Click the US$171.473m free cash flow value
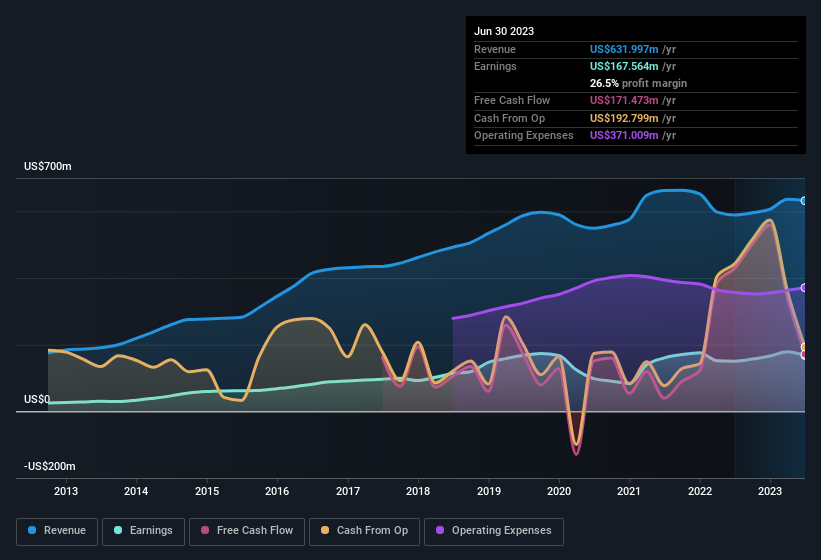 click(x=624, y=100)
